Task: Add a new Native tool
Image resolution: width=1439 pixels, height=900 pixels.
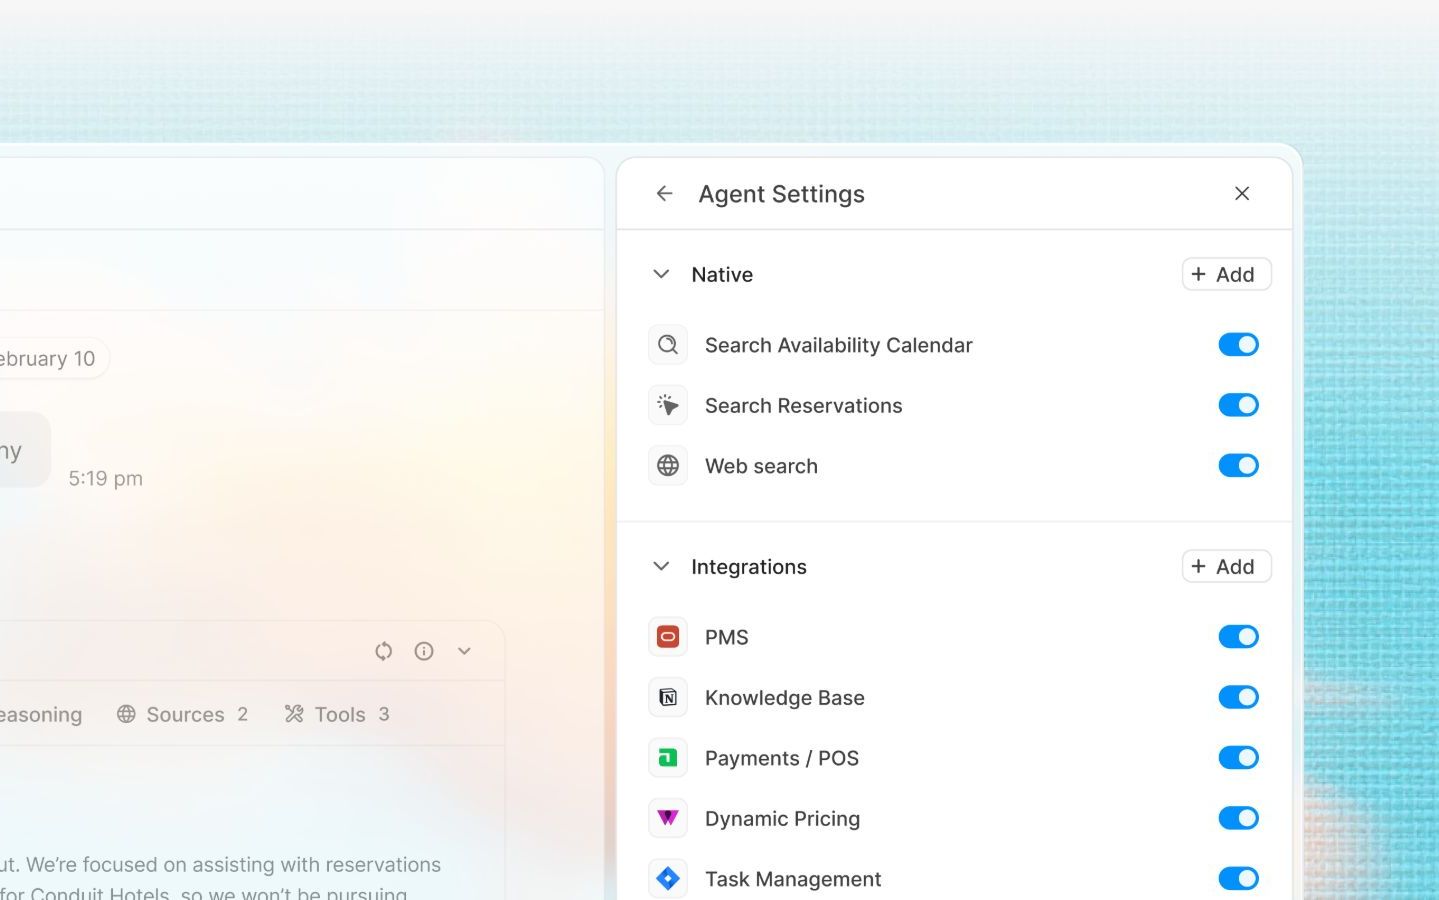Action: tap(1226, 274)
